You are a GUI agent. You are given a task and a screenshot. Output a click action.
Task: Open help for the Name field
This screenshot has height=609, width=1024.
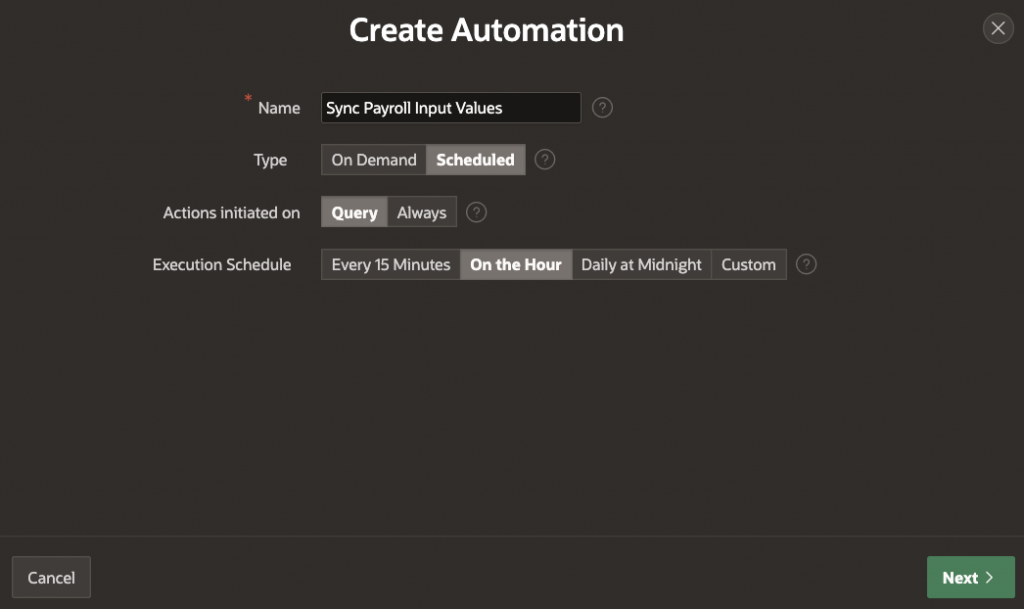pos(602,108)
